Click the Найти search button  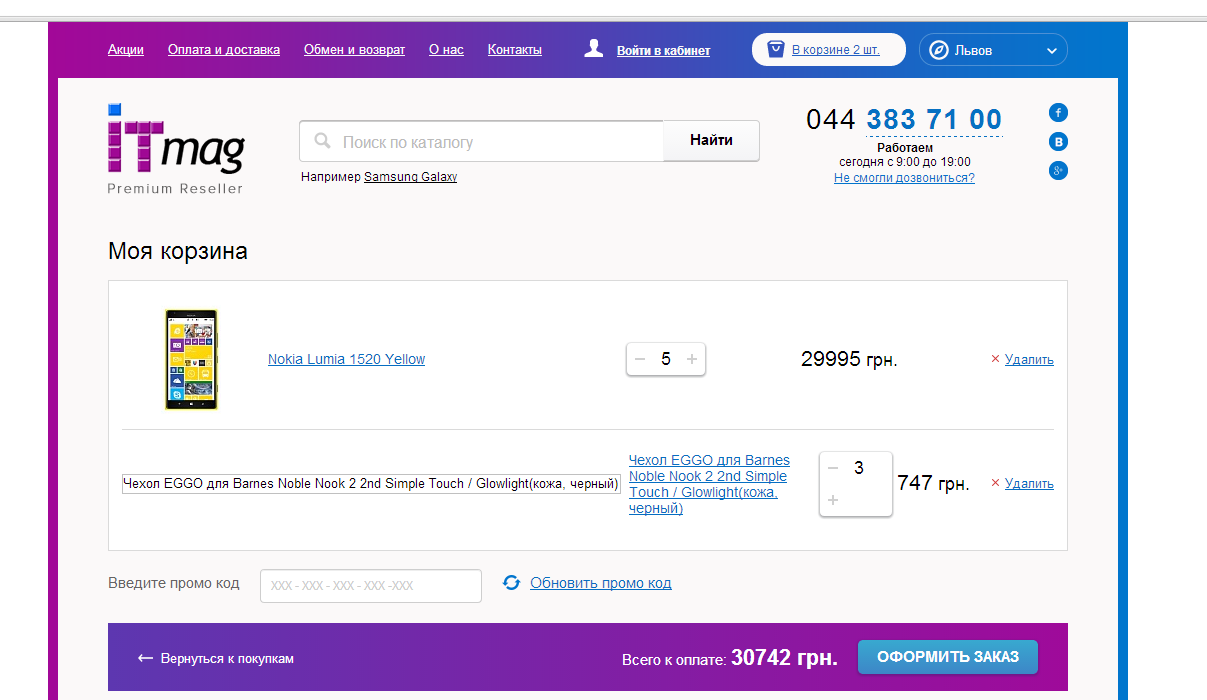[711, 140]
